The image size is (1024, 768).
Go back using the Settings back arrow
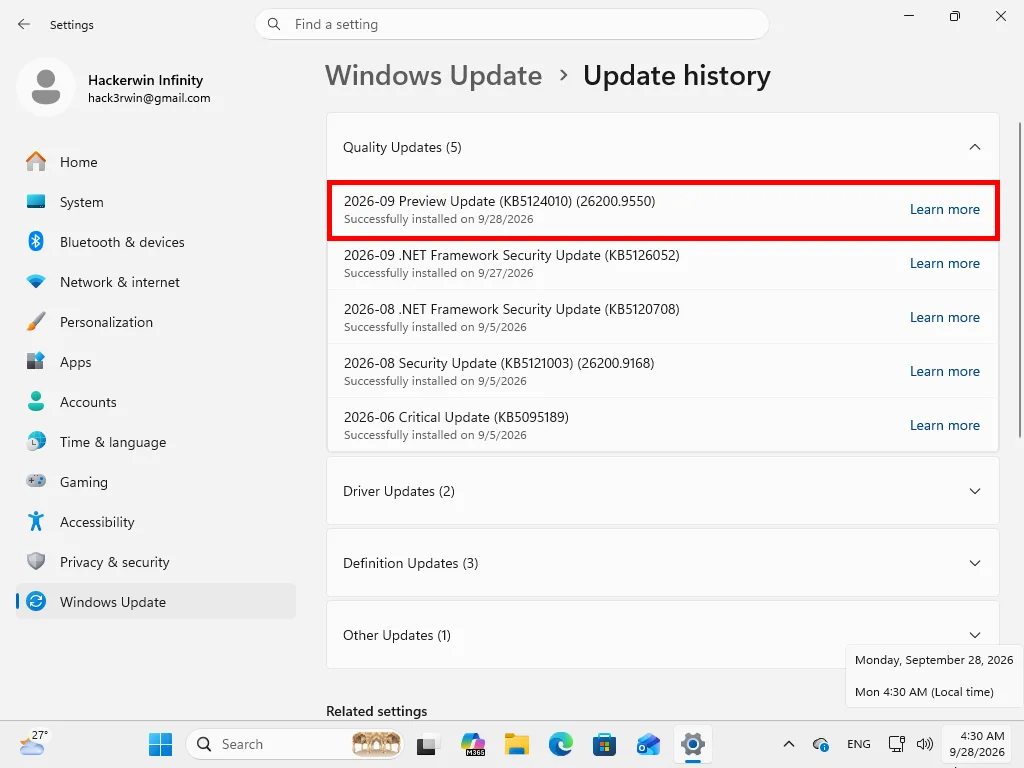pos(24,24)
